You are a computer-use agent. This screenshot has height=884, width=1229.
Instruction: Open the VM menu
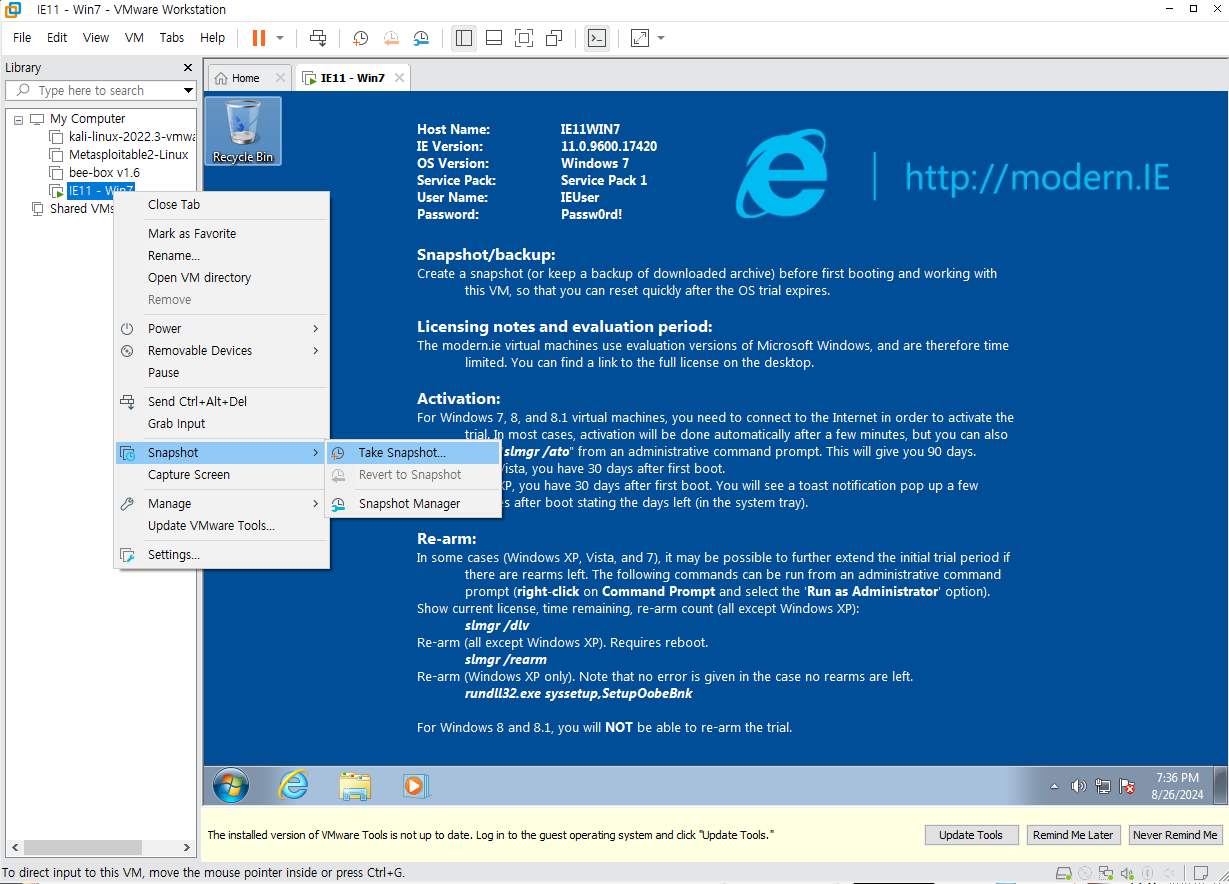coord(134,37)
